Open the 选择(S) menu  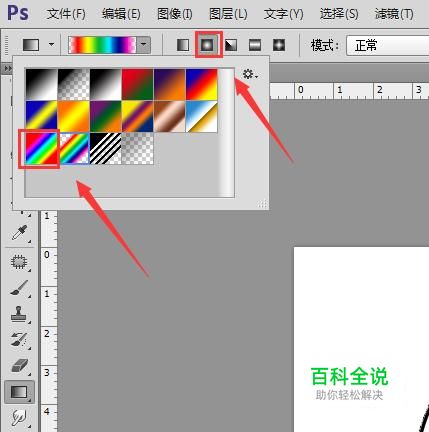[x=339, y=14]
